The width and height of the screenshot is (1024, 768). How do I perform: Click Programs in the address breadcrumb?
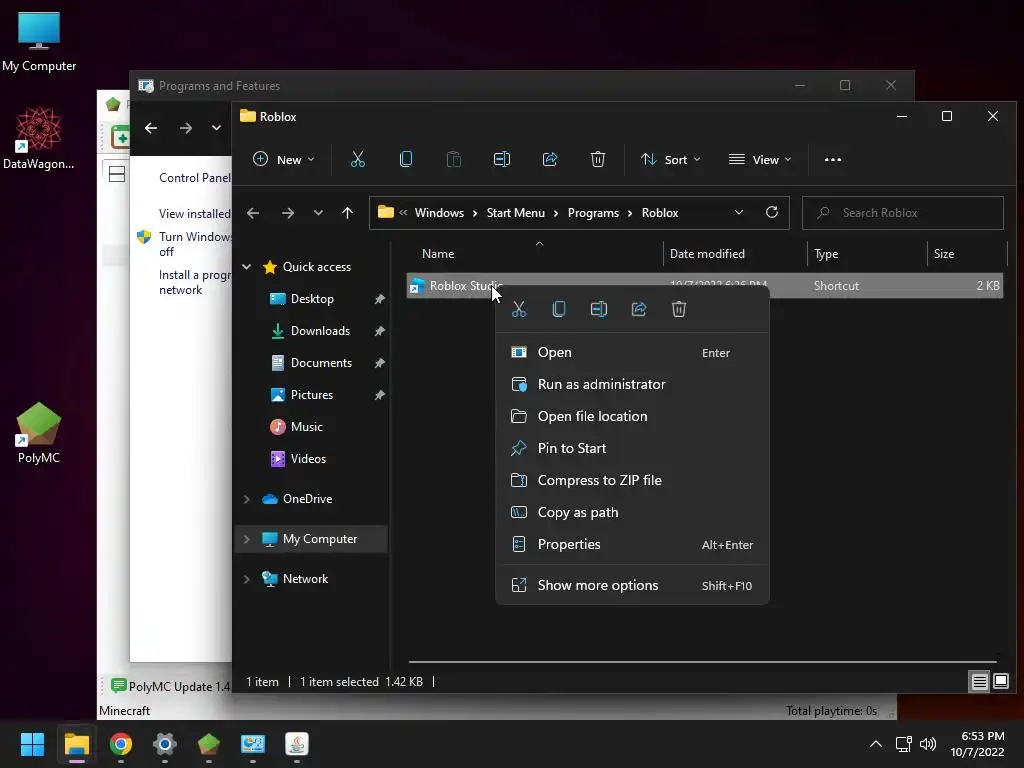[x=593, y=213]
